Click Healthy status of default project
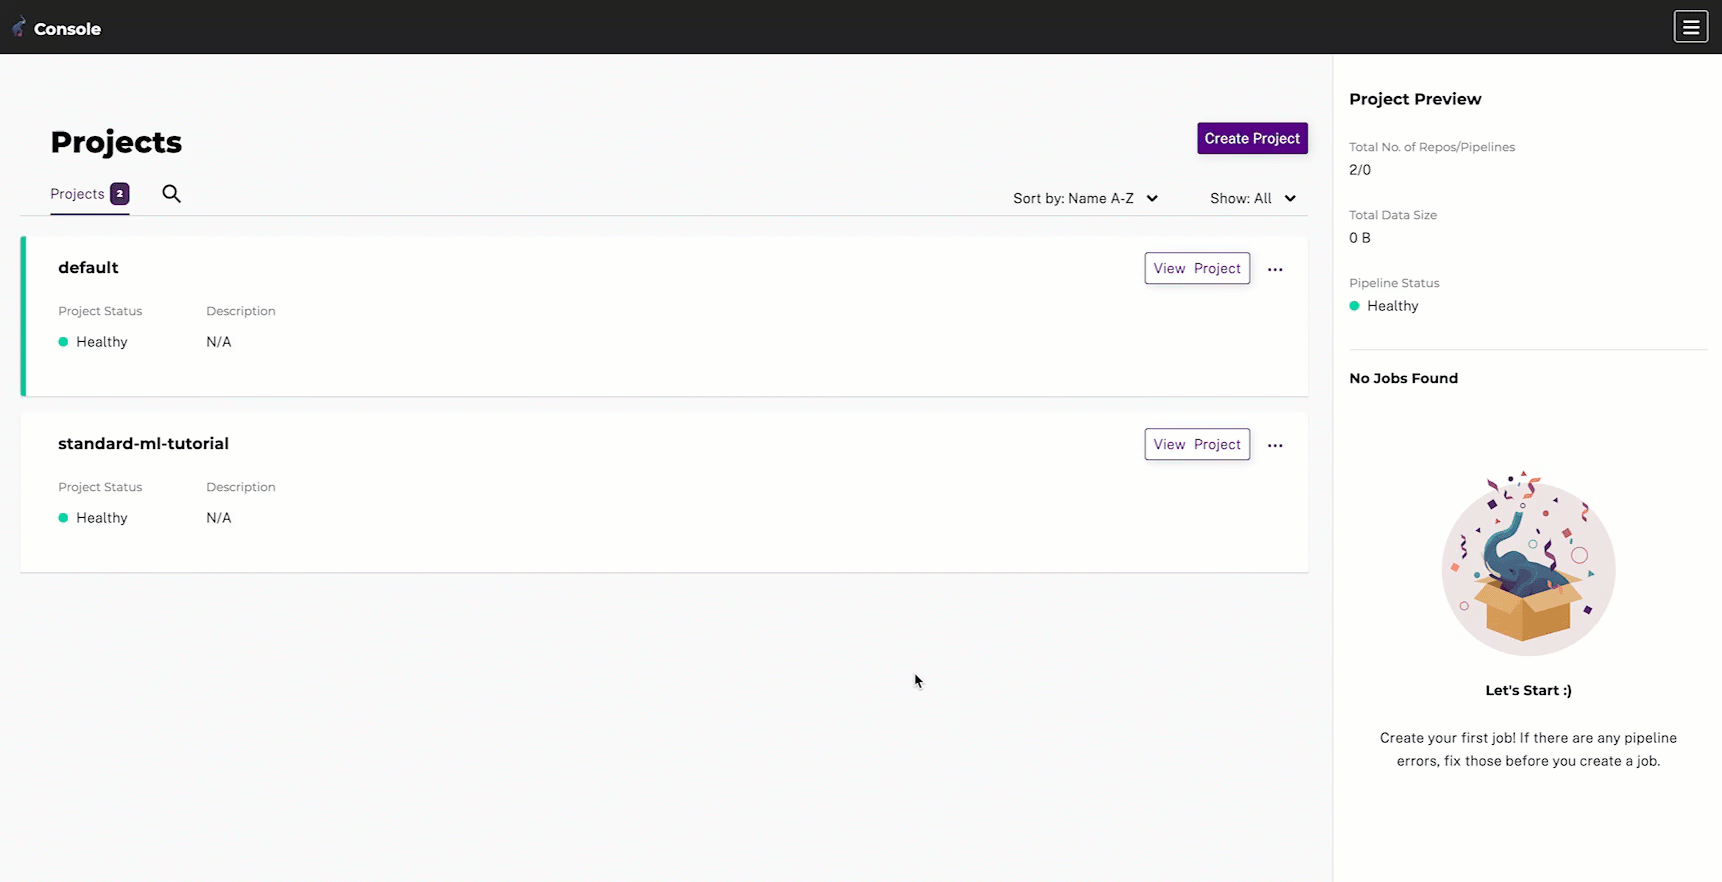 click(93, 342)
